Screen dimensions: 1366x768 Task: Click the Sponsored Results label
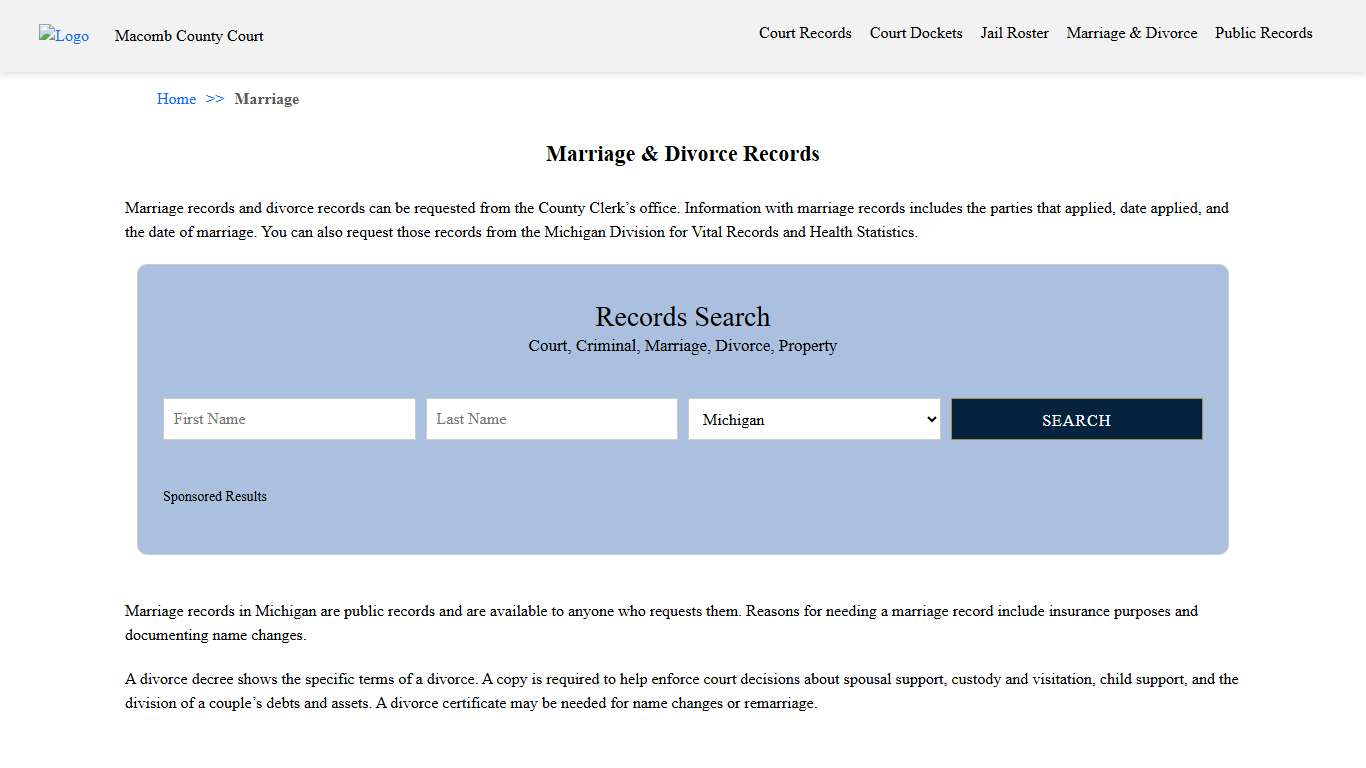(x=215, y=496)
